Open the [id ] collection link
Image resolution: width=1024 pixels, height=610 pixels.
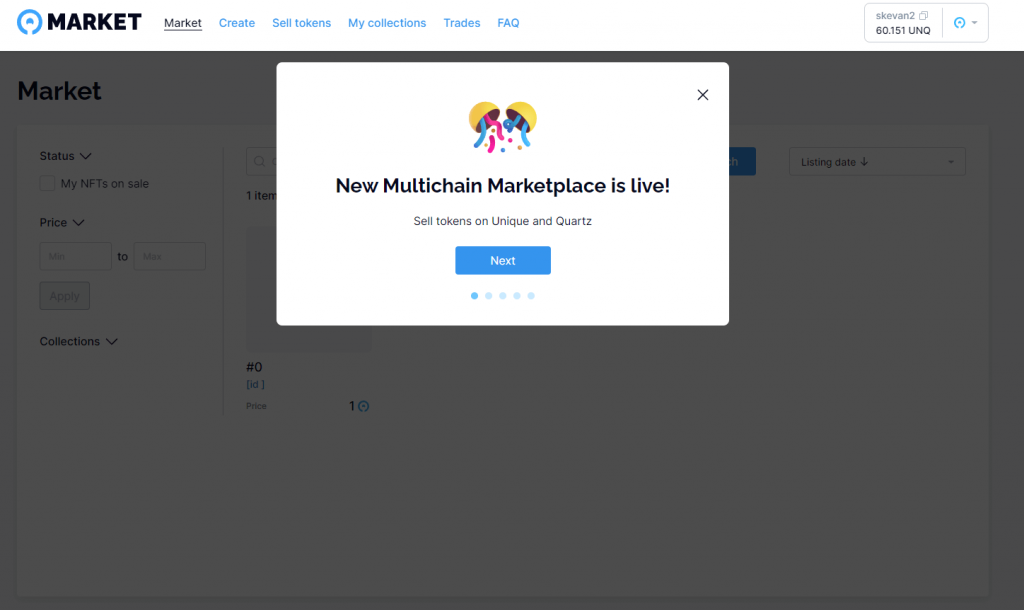click(255, 384)
